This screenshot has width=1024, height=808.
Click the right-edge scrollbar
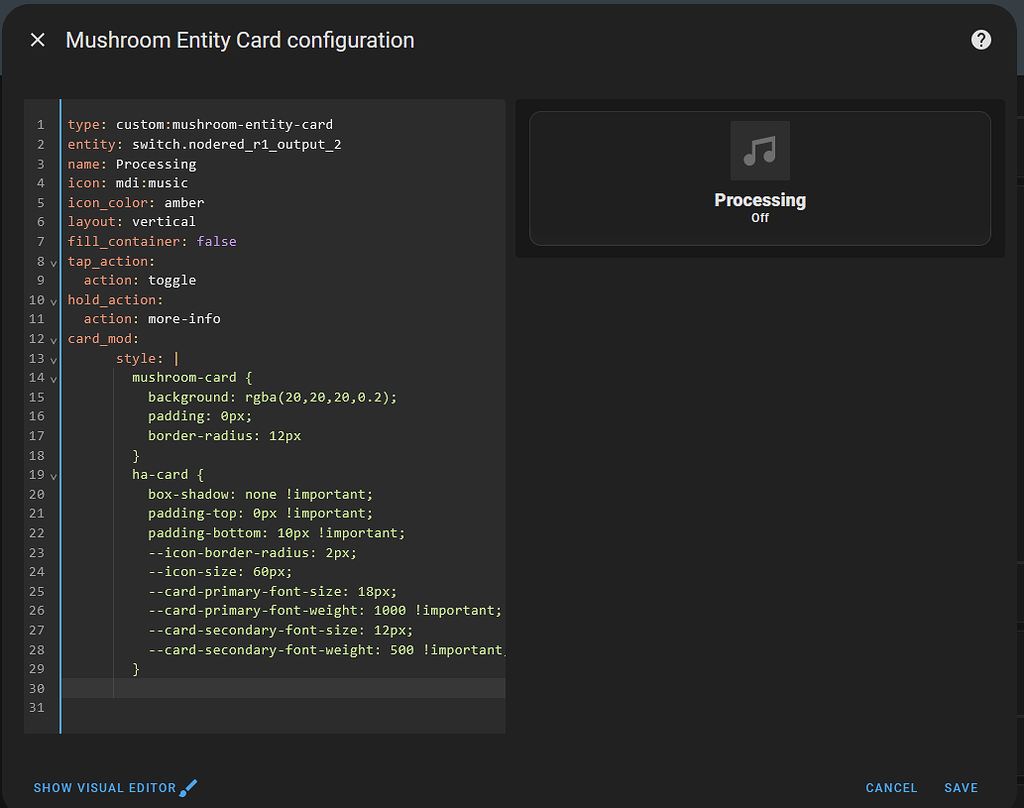pos(1019,400)
